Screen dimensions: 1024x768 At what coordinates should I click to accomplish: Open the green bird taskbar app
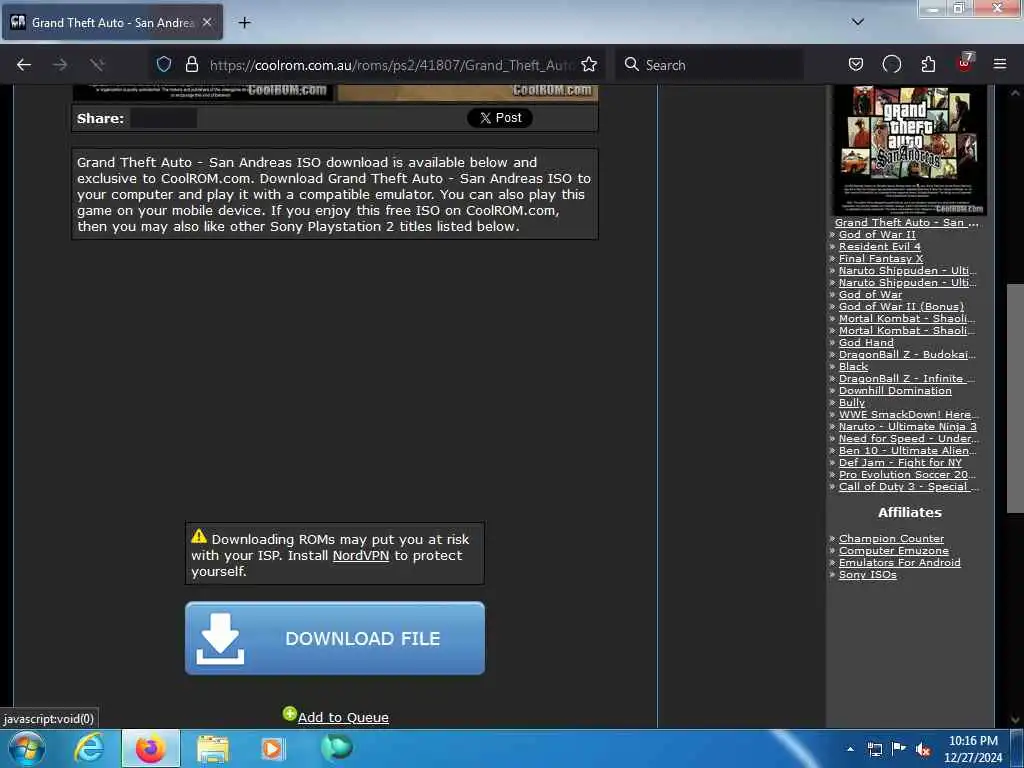[336, 748]
